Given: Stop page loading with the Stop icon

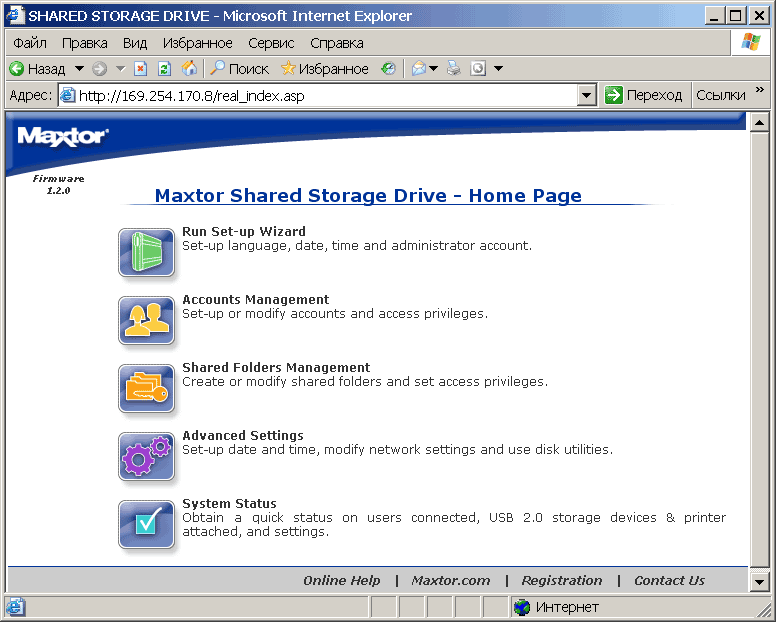Looking at the screenshot, I should coord(141,69).
